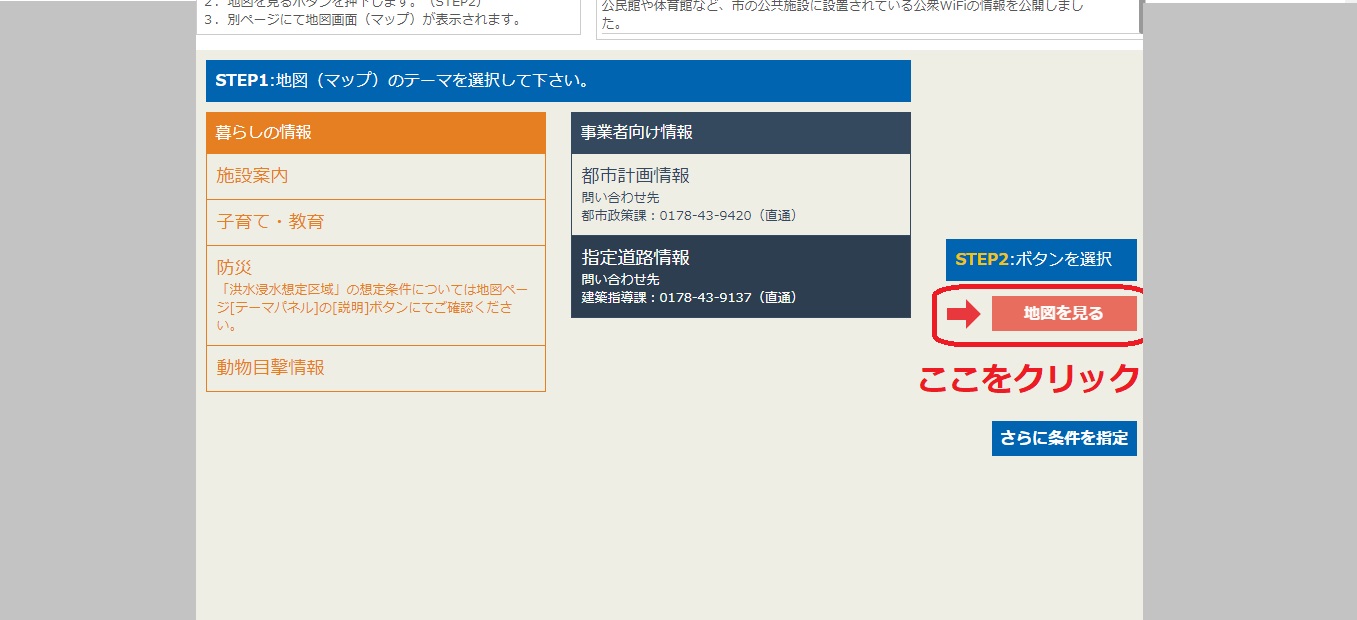Open the 動物目撃情報 theme
1357x620 pixels.
270,368
